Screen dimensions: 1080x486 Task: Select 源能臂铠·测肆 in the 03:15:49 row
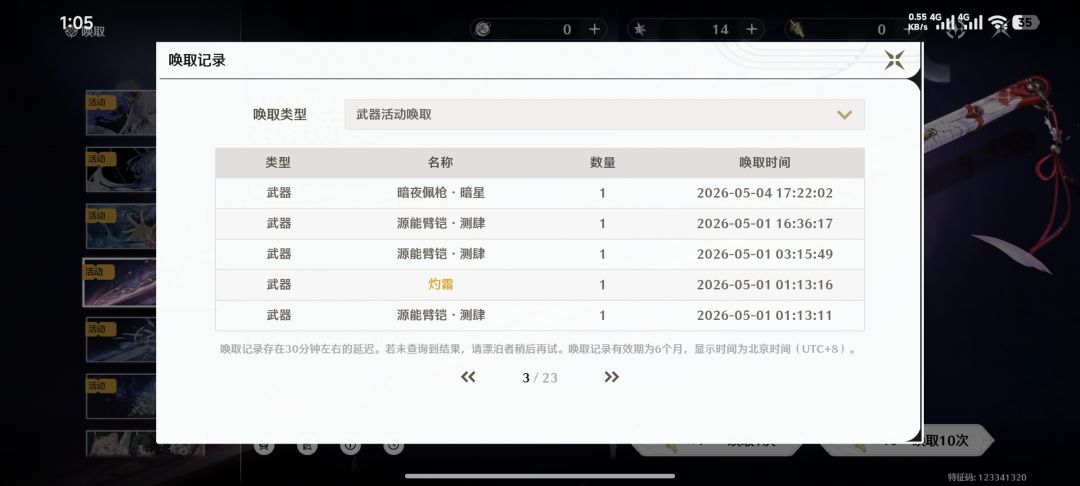click(440, 253)
